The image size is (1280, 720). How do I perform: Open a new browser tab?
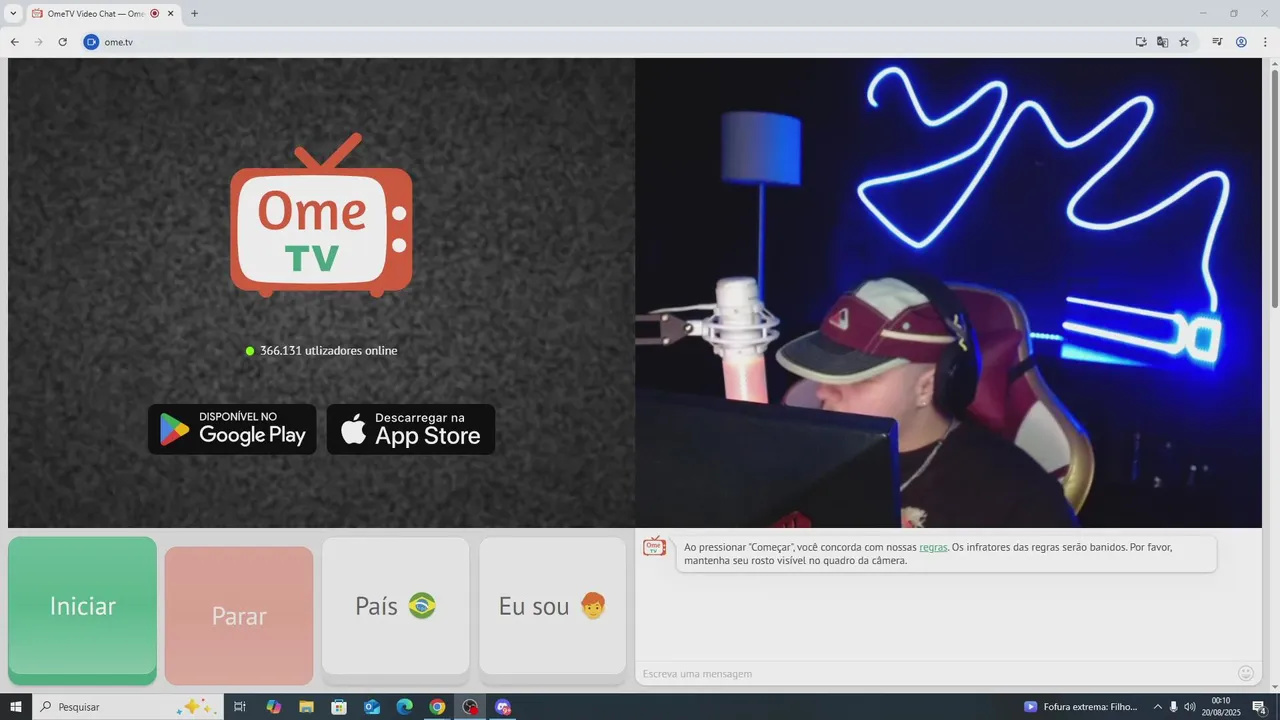click(x=194, y=14)
